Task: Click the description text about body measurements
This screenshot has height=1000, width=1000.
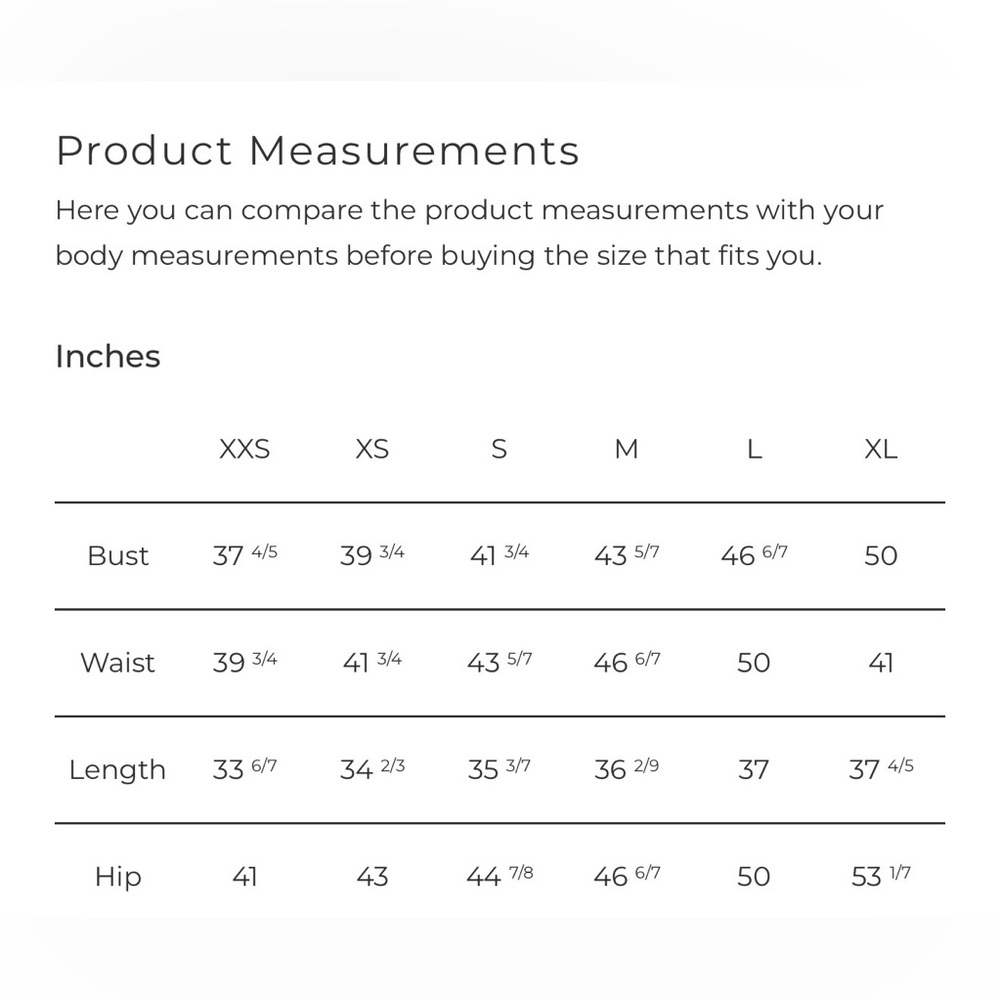Action: pyautogui.click(x=469, y=233)
